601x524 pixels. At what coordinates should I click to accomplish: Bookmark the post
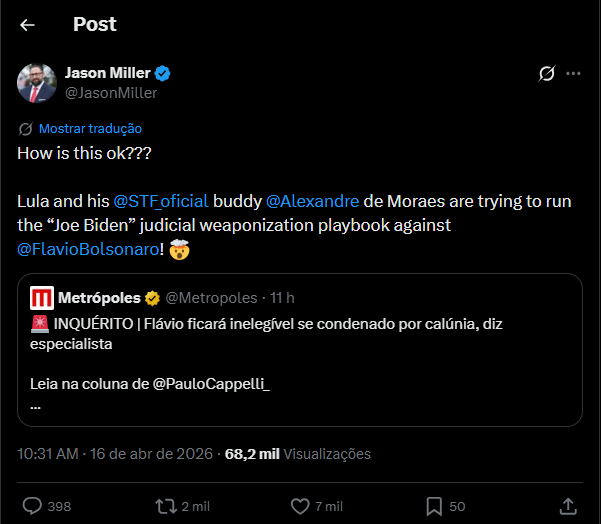click(435, 506)
